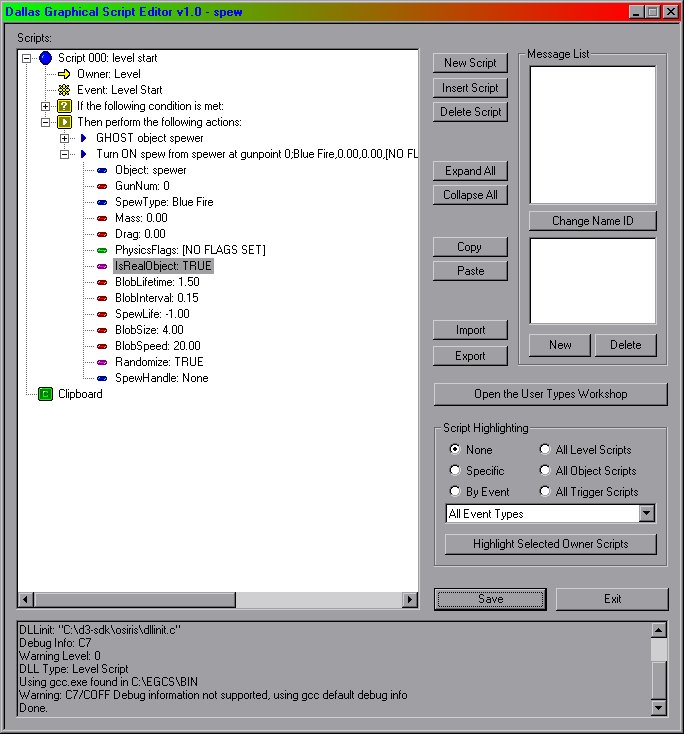Click the yellow arrow Owner icon
684x734 pixels.
click(x=64, y=74)
